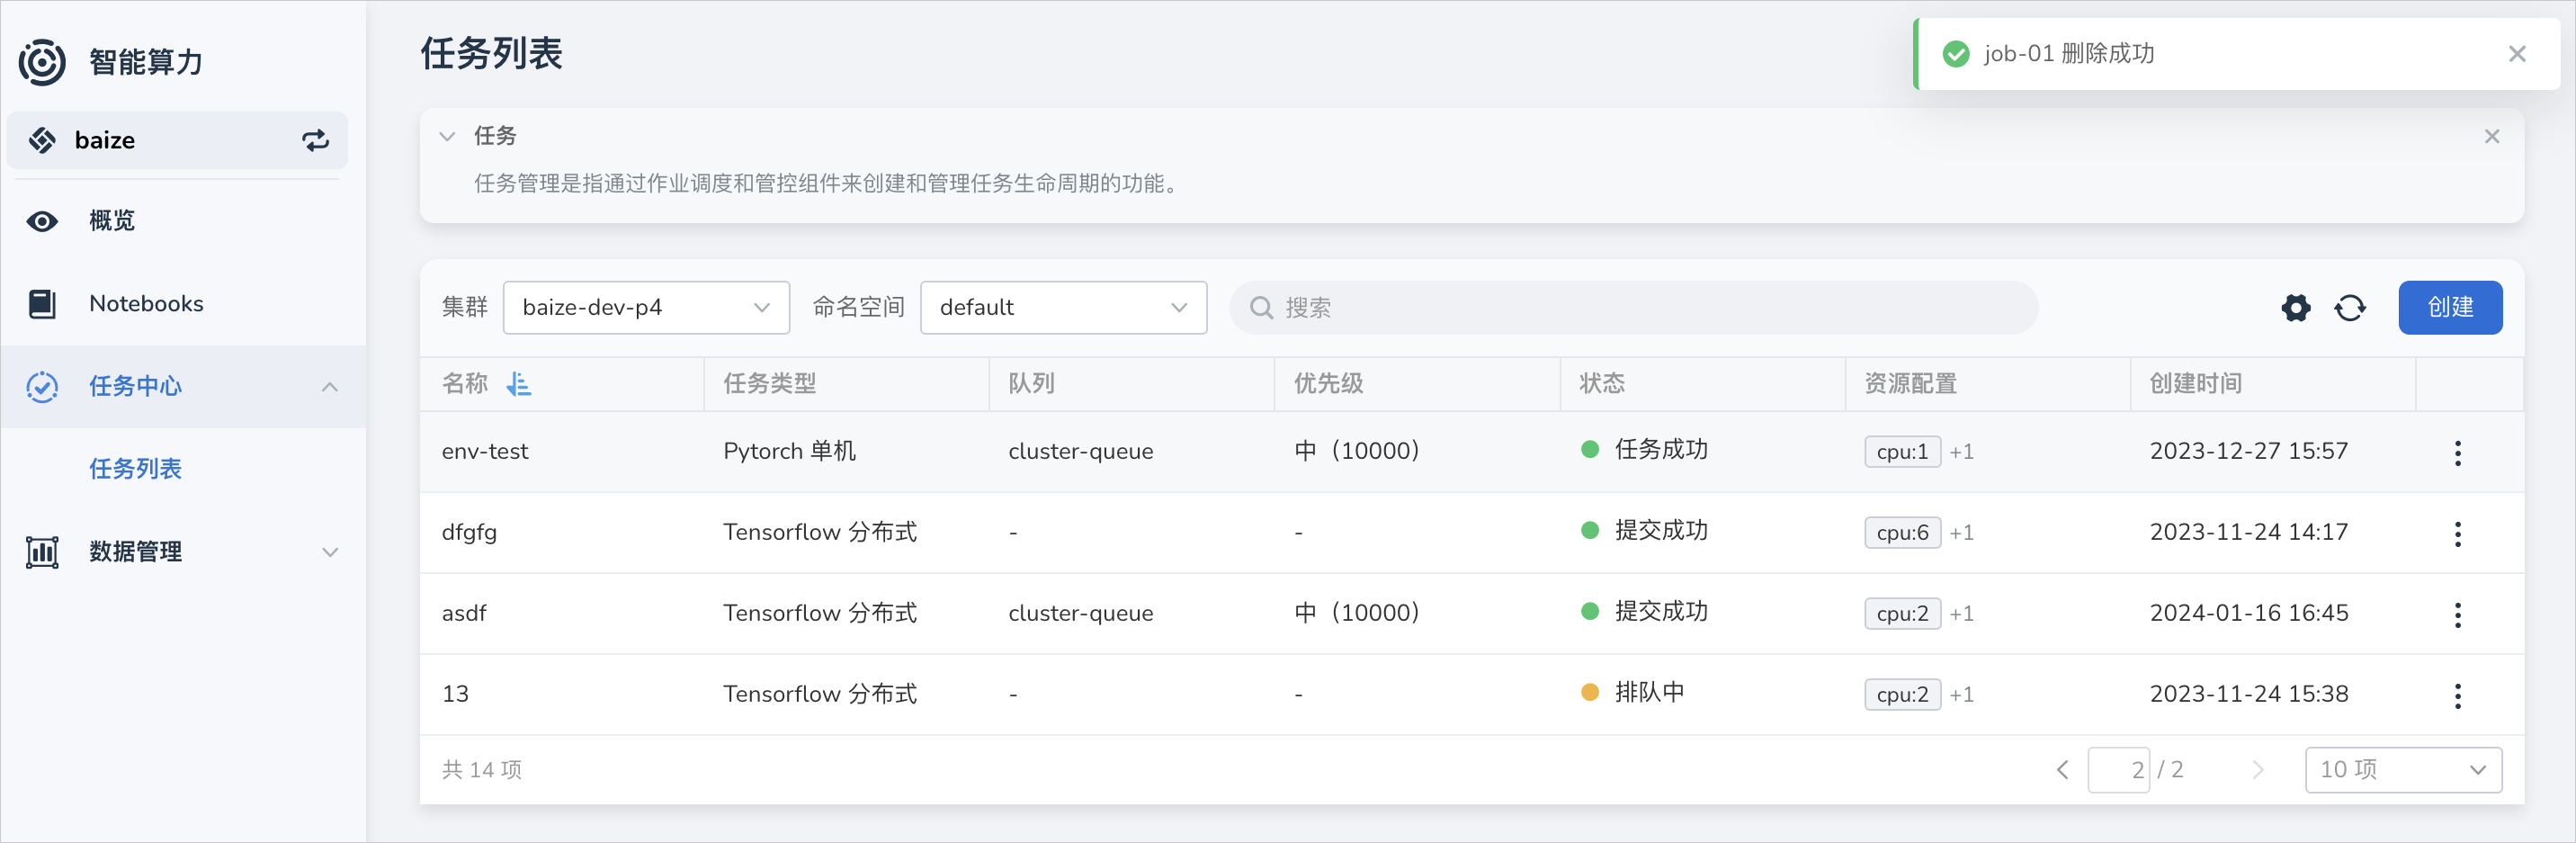
Task: Click the 智能算力 logo icon
Action: [42, 62]
